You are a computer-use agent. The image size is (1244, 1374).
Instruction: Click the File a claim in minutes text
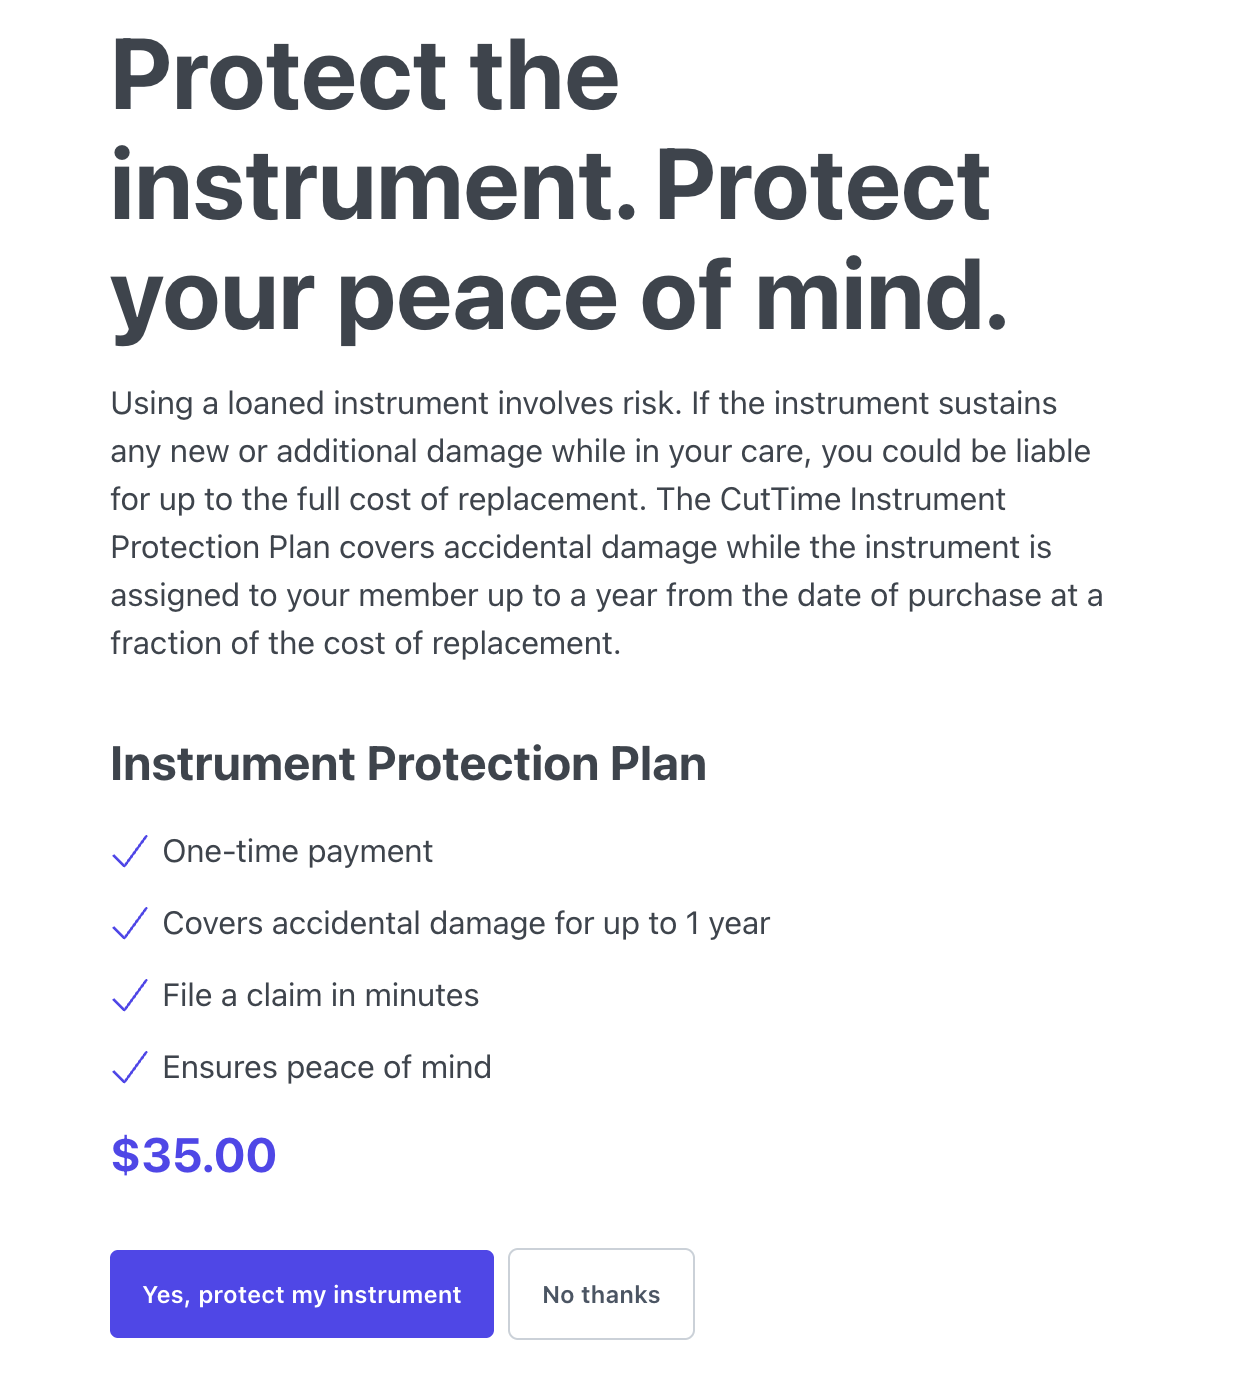(x=321, y=995)
